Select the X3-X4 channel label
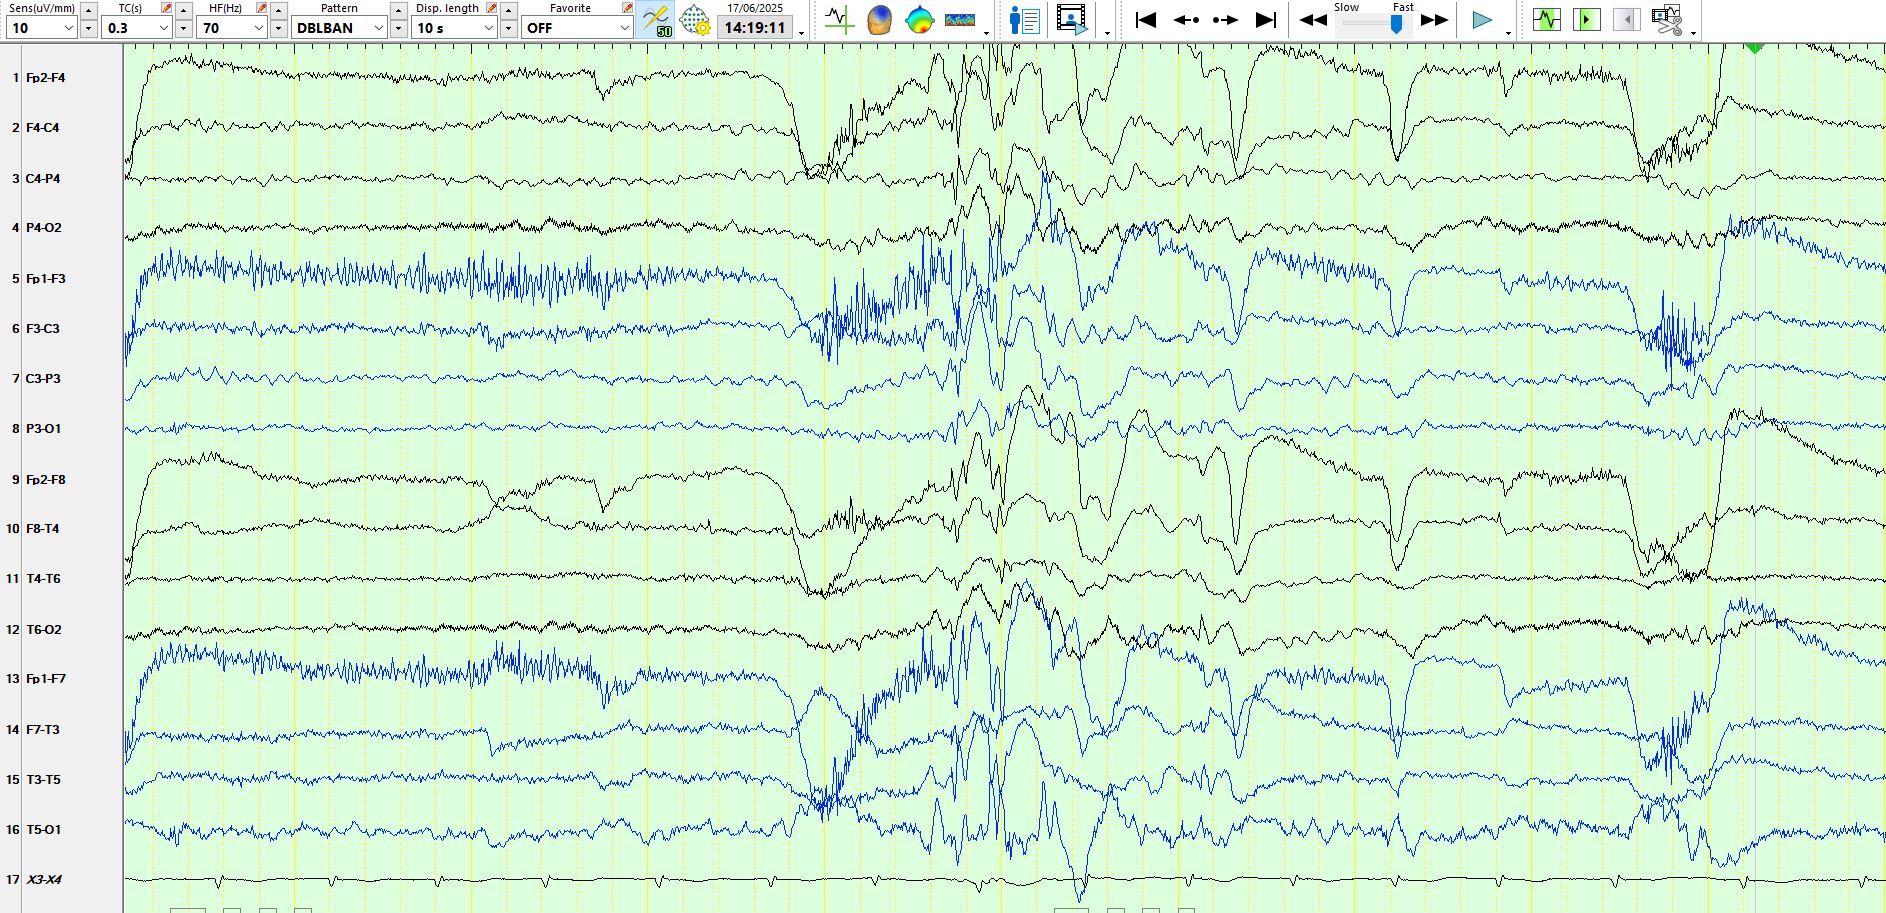1886x913 pixels. (x=44, y=879)
